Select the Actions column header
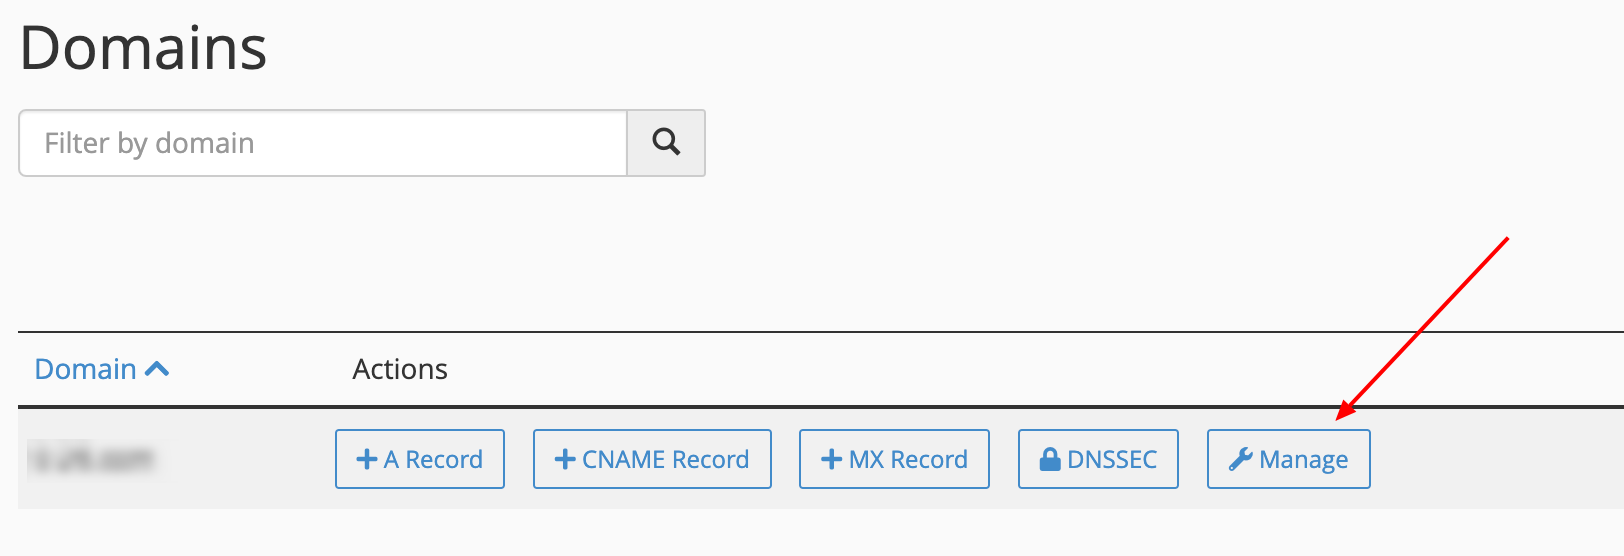 click(400, 369)
